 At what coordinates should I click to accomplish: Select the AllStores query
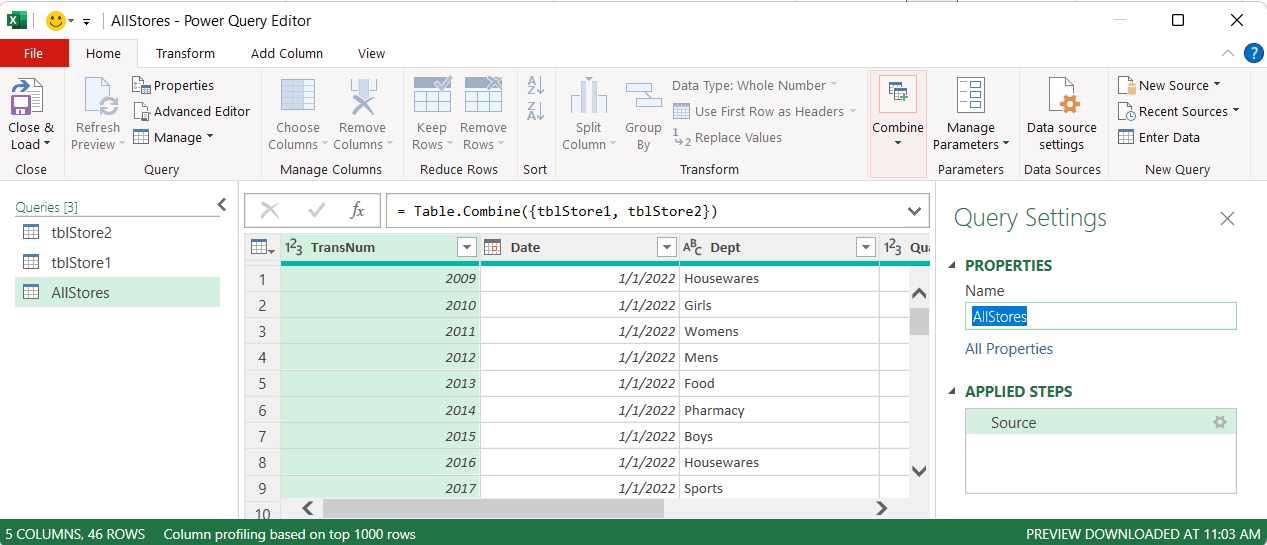tap(117, 292)
